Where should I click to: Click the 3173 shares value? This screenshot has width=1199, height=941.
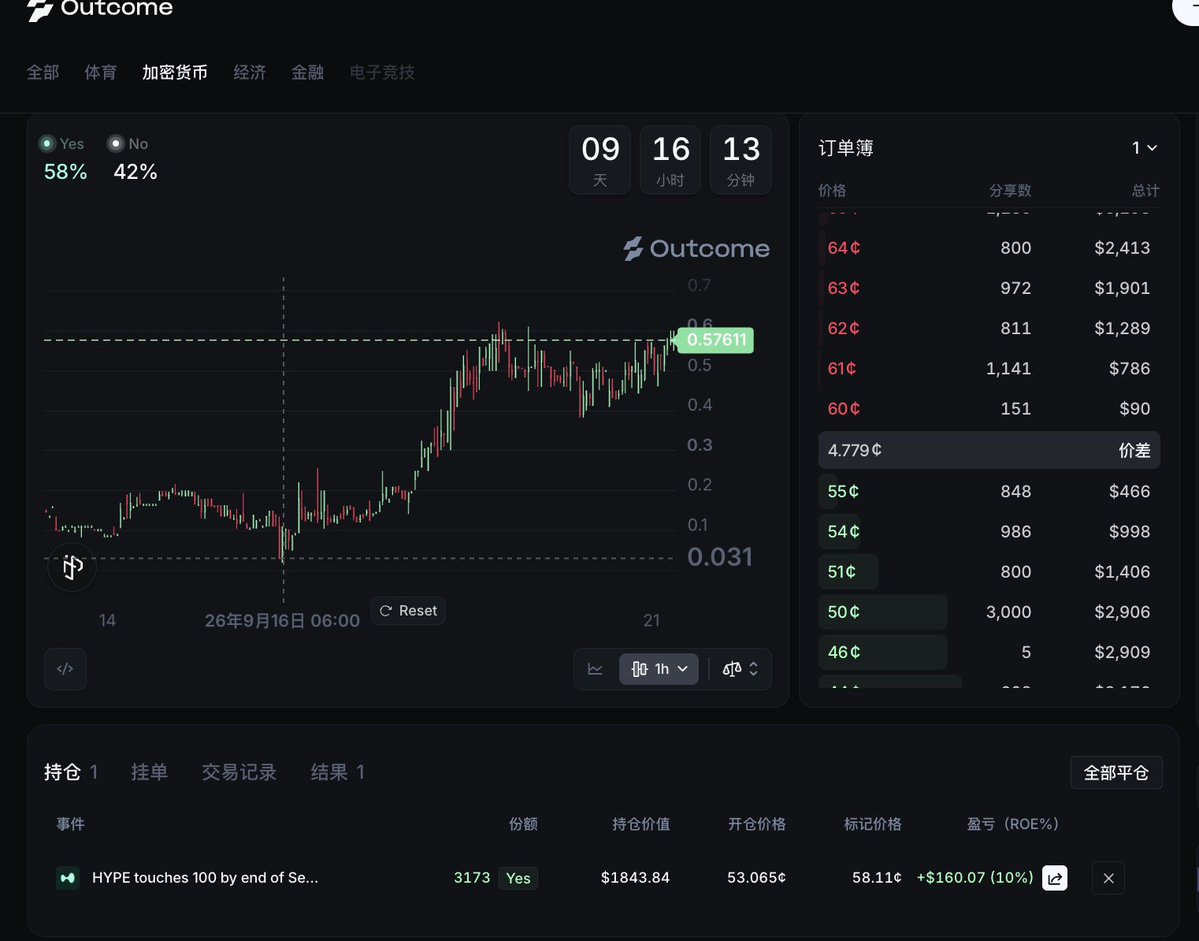coord(472,878)
